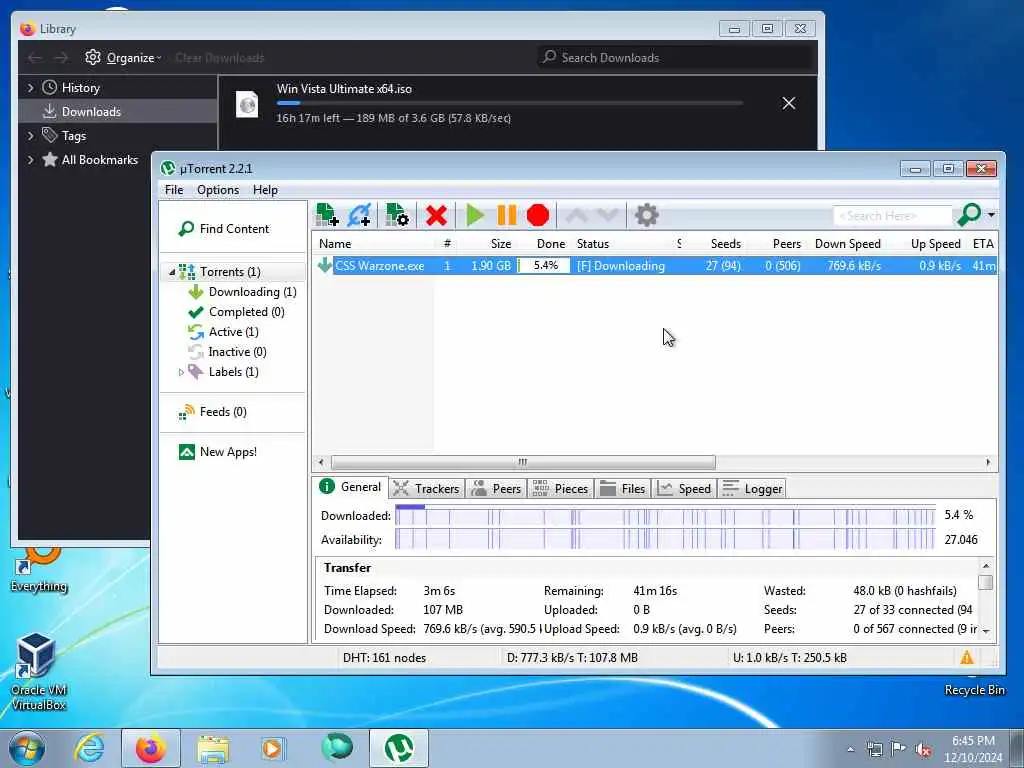Sort torrents by the Size column header

[x=501, y=244]
